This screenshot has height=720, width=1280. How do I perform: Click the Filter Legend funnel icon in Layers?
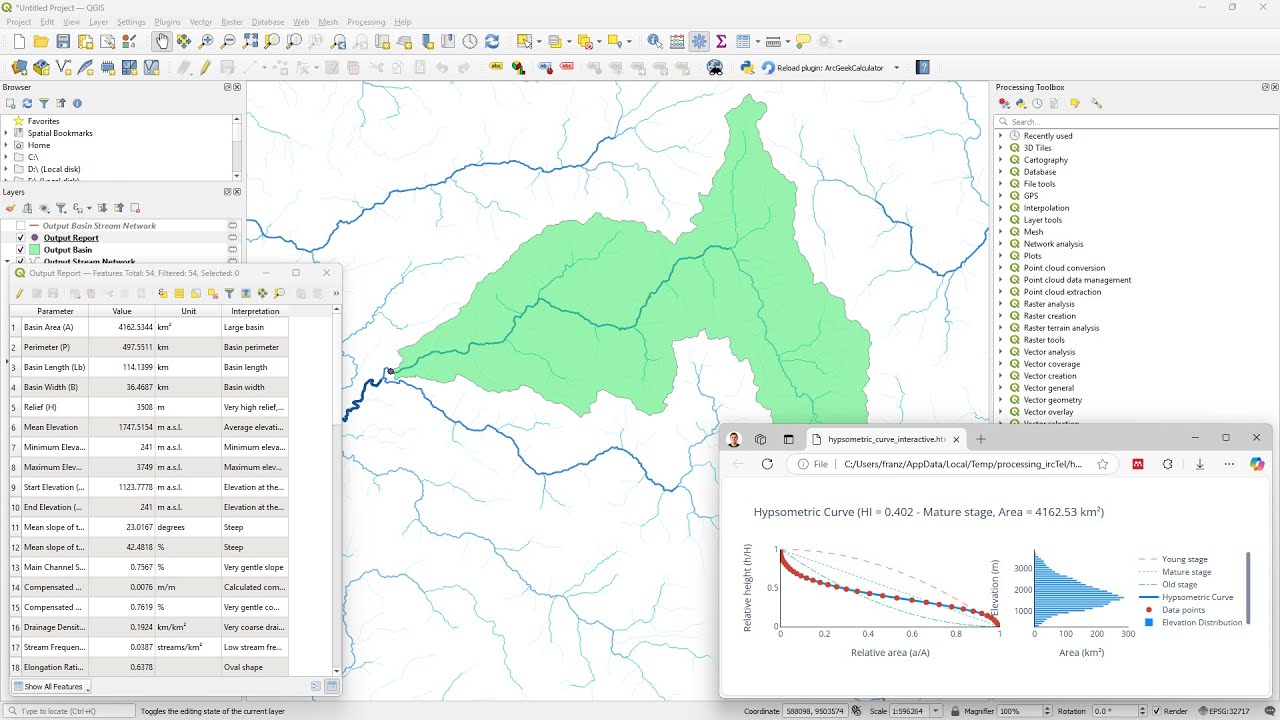61,208
